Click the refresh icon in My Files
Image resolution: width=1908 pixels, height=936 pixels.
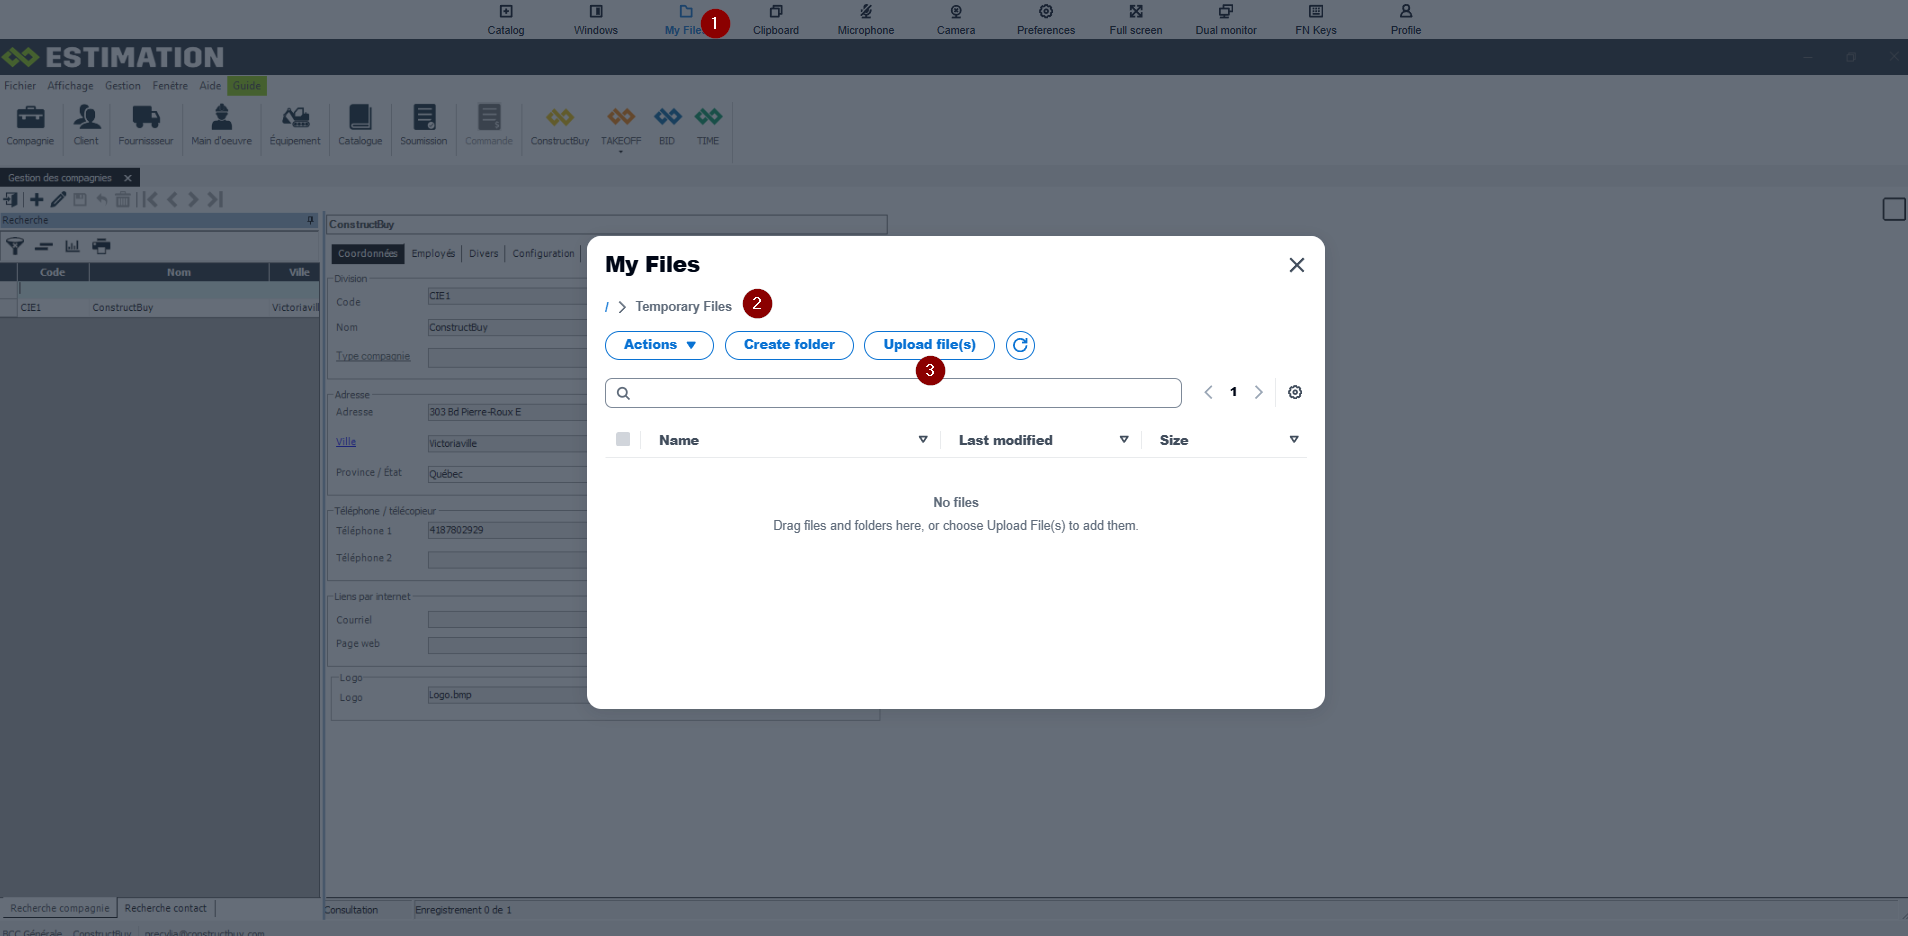coord(1020,345)
